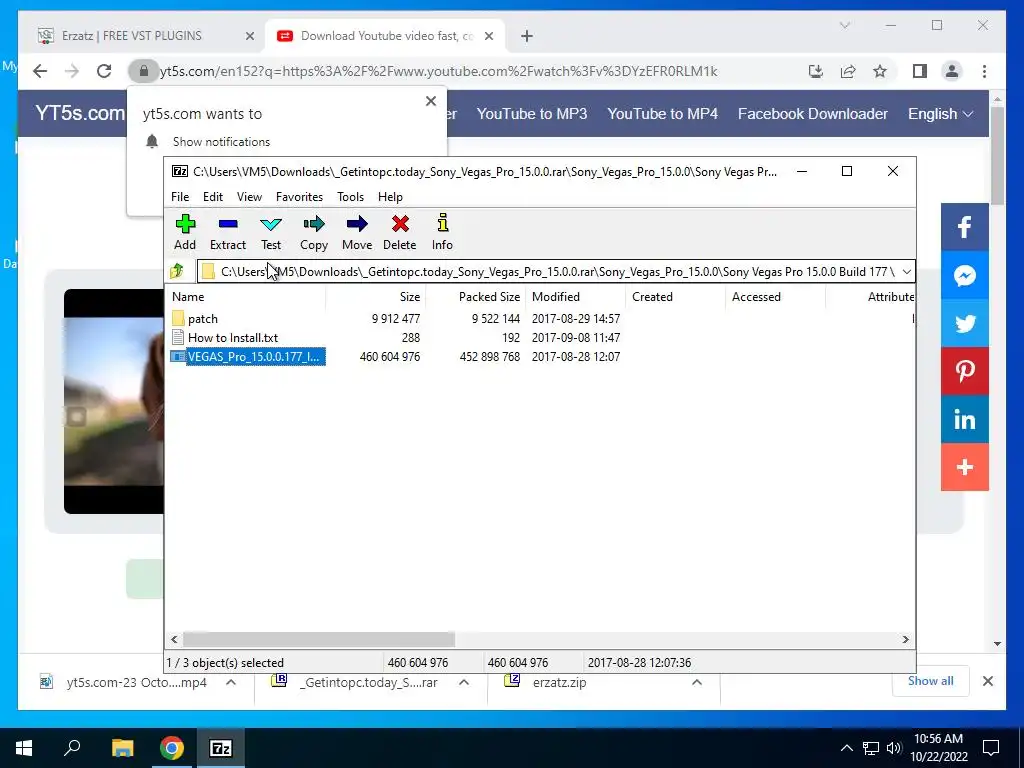Open the volume speaker tray icon
Viewport: 1024px width, 768px height.
(x=895, y=748)
